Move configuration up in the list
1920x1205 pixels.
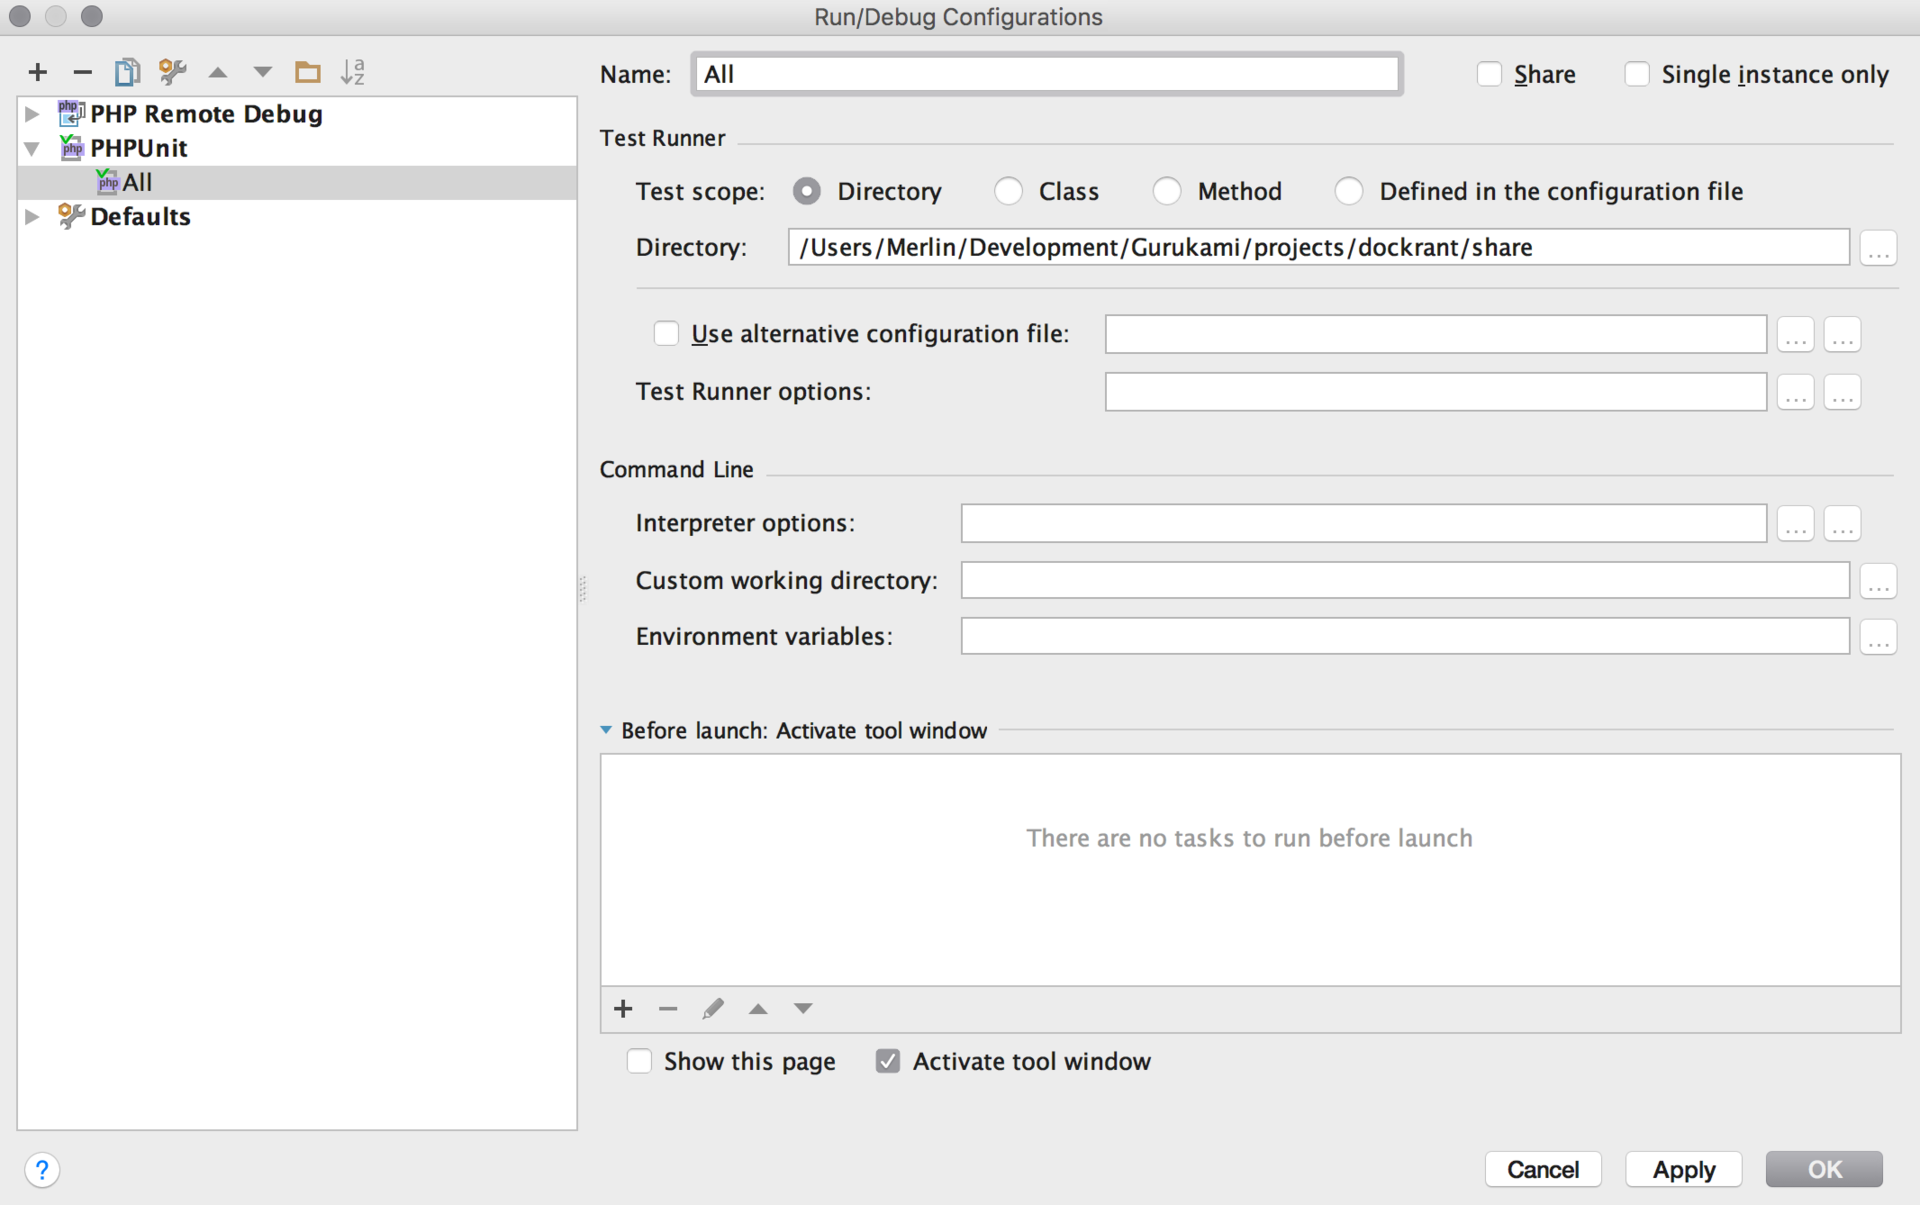(218, 72)
